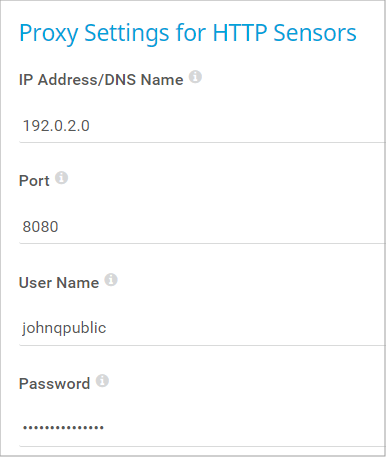This screenshot has width=386, height=457.
Task: Click the Proxy Settings for HTTP Sensors heading
Action: 188,33
